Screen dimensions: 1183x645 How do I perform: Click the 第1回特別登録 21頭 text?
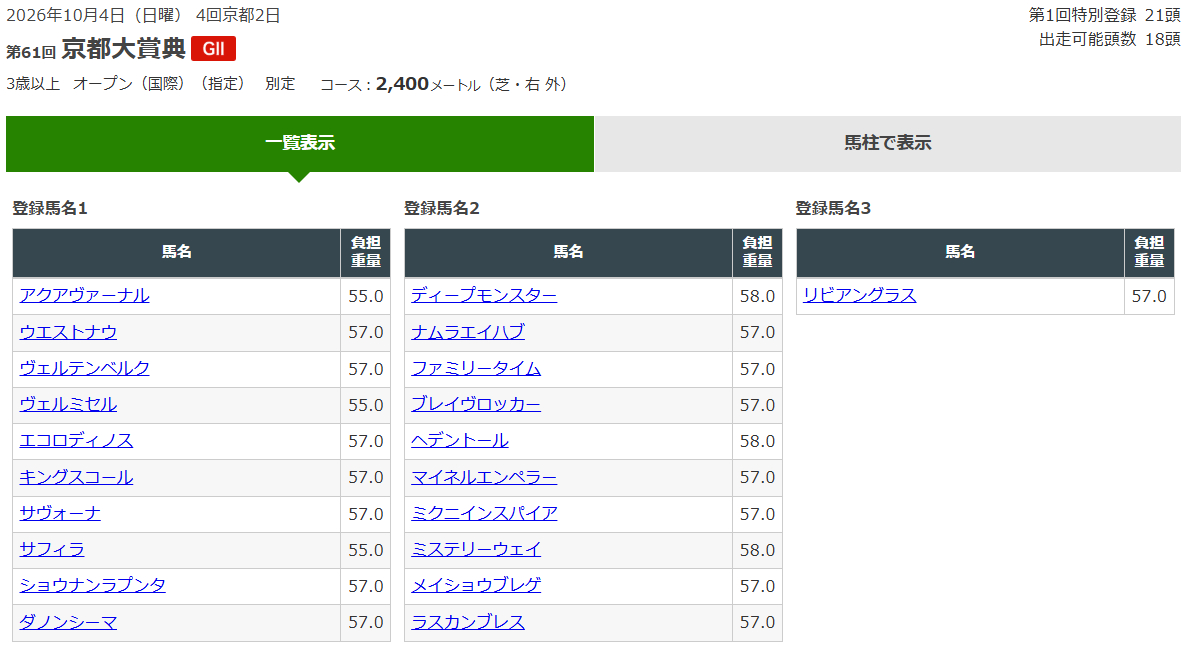tap(1105, 15)
